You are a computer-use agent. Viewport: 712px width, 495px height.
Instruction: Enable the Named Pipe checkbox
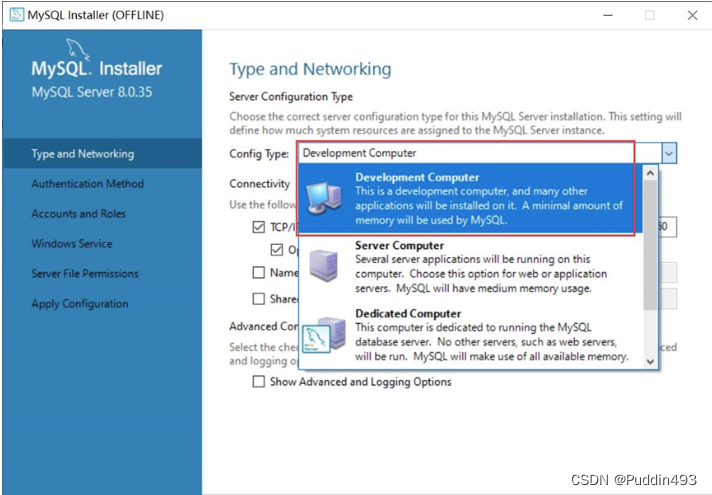(258, 272)
